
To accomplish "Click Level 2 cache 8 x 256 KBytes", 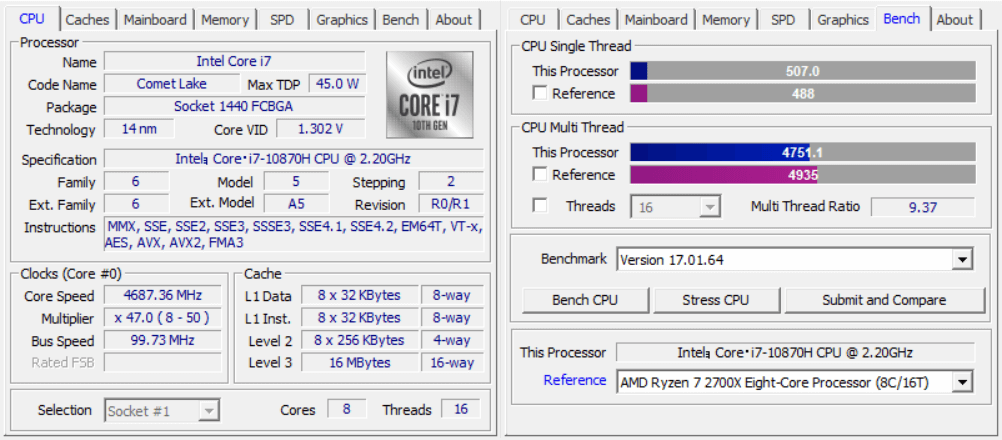I will [x=359, y=340].
